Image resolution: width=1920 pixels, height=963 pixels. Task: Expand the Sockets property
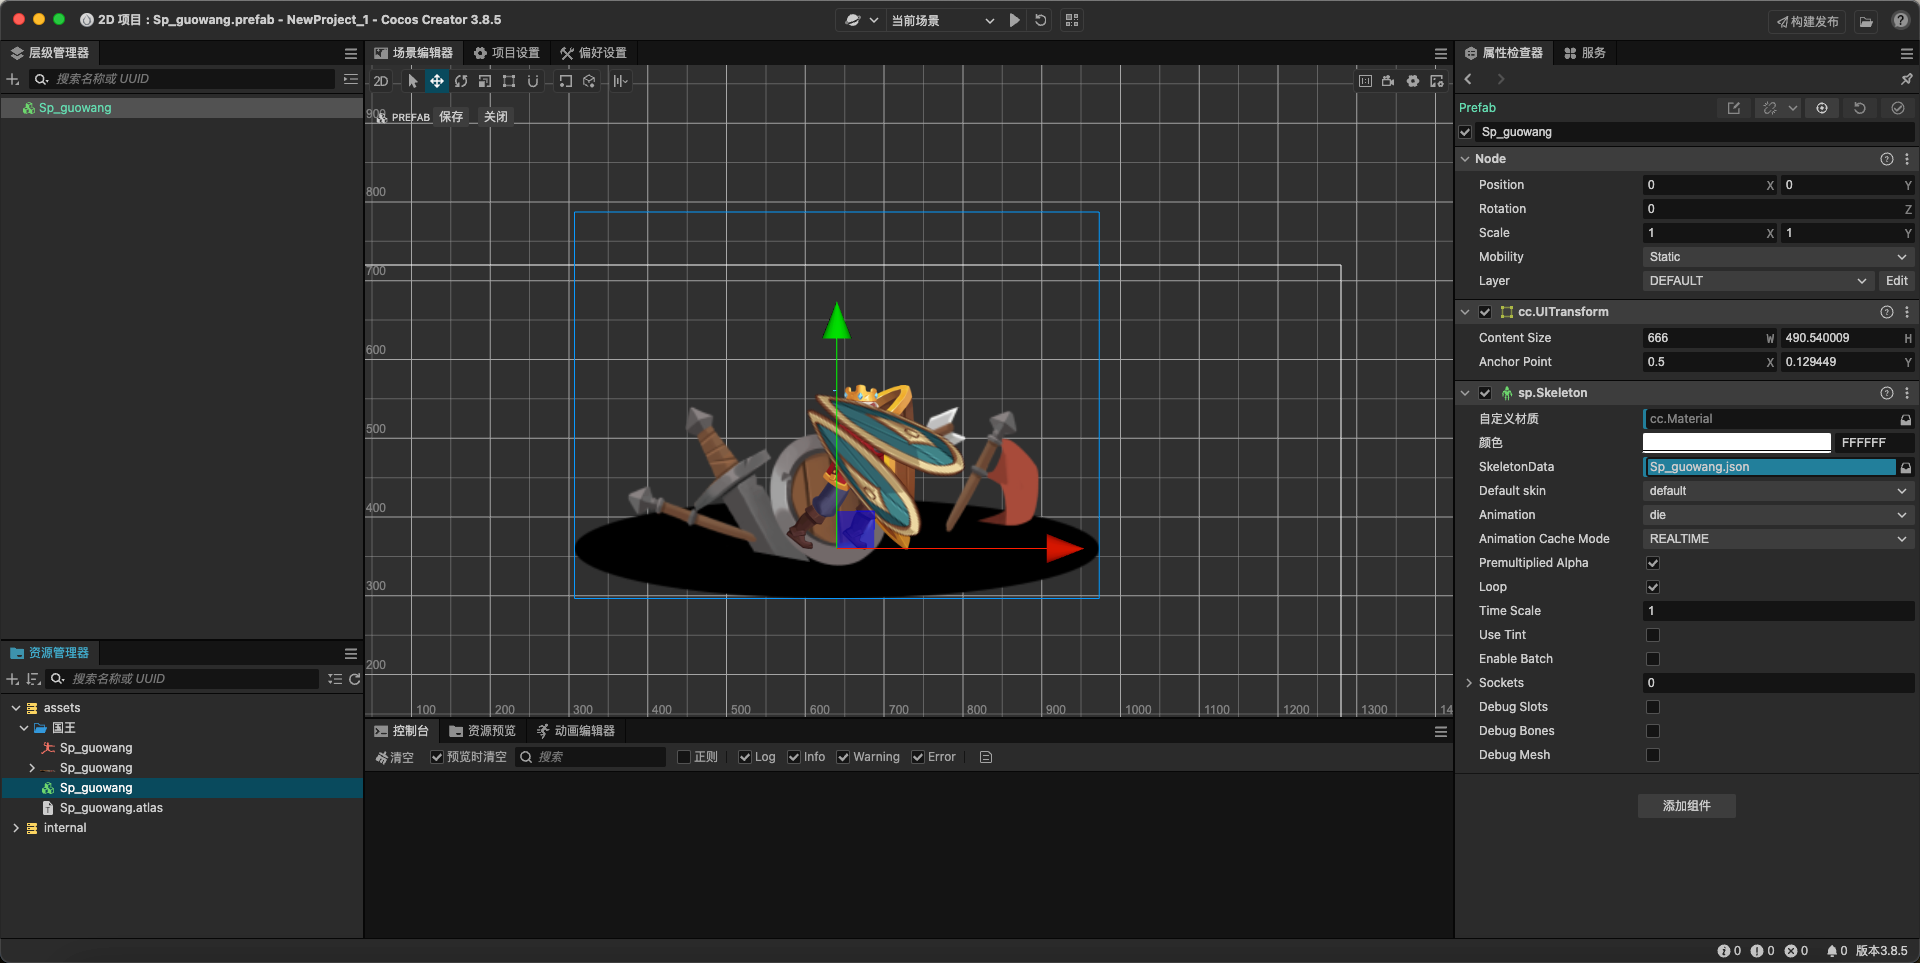click(x=1469, y=683)
